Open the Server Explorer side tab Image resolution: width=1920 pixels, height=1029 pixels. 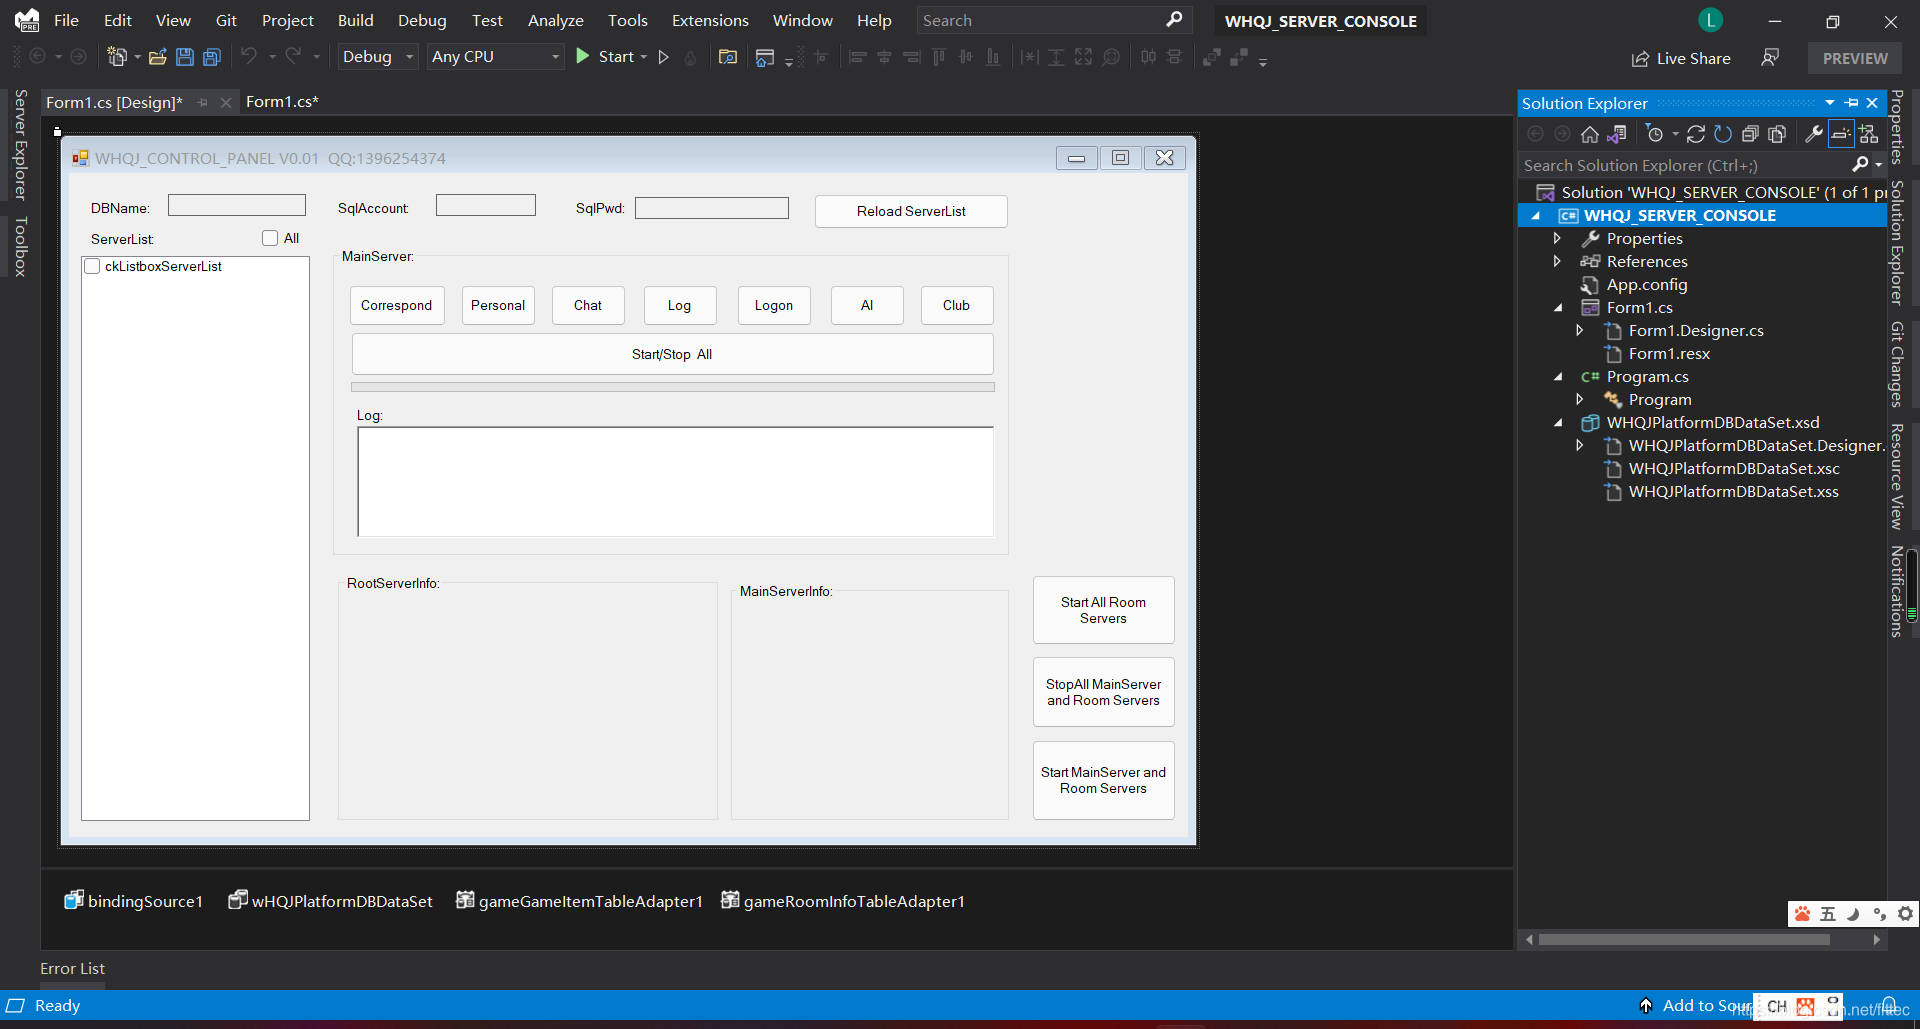tap(20, 145)
